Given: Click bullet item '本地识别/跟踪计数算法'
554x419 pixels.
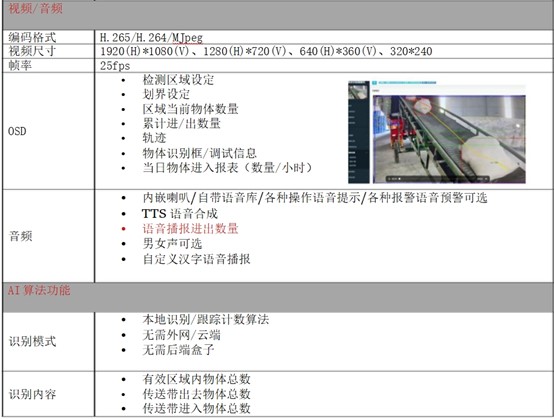Looking at the screenshot, I should [x=205, y=319].
